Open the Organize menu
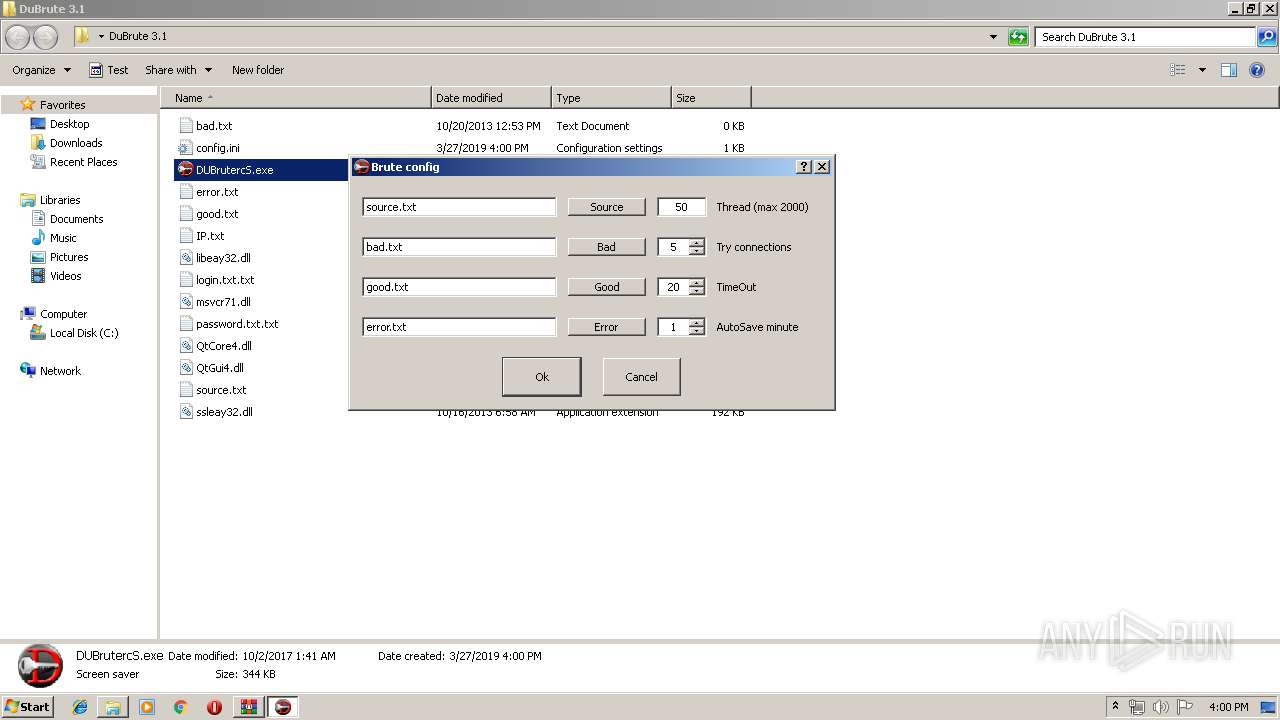This screenshot has height=720, width=1280. click(x=41, y=70)
